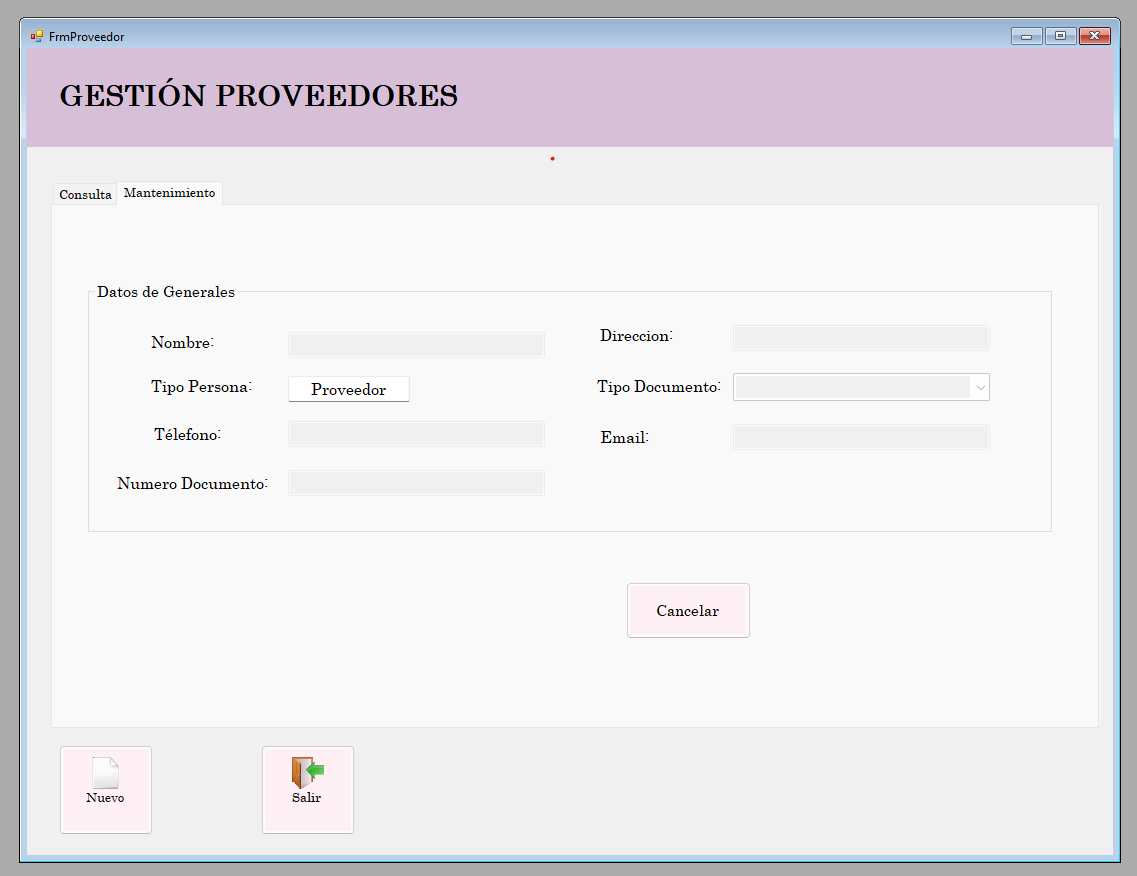Click the Cancelar button
The width and height of the screenshot is (1137, 876).
688,611
